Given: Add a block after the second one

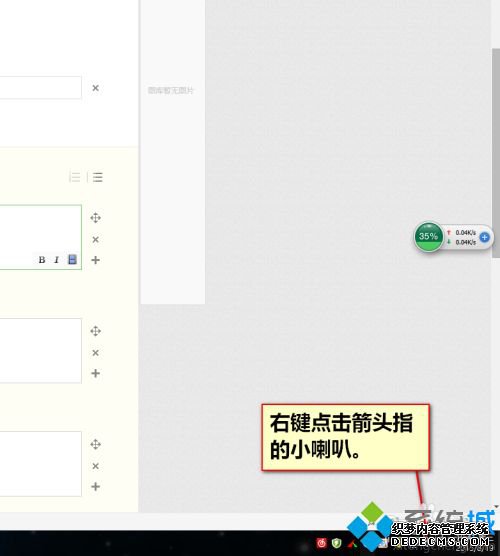Looking at the screenshot, I should (95, 373).
